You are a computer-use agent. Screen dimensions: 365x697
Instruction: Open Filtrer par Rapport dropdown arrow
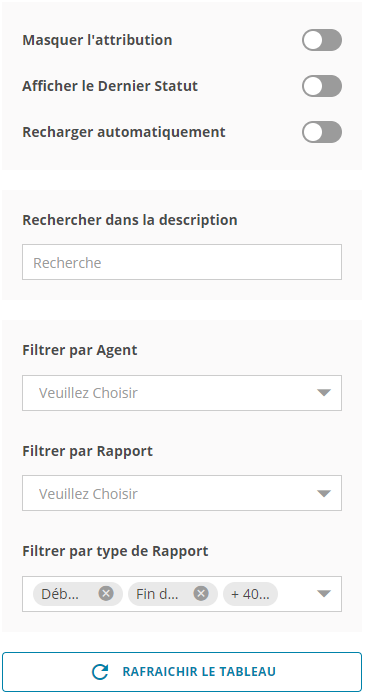[324, 493]
